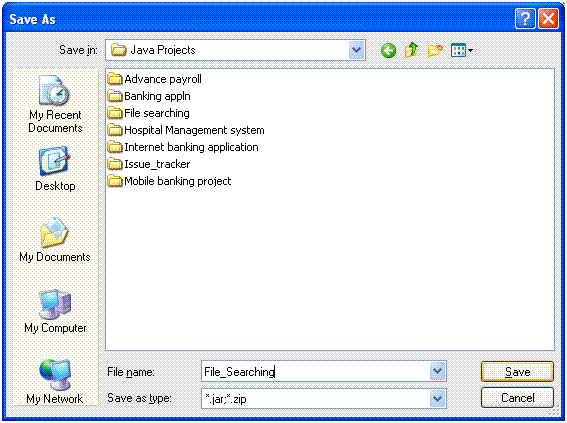The height and width of the screenshot is (423, 567).
Task: Click the Save button
Action: pos(517,372)
